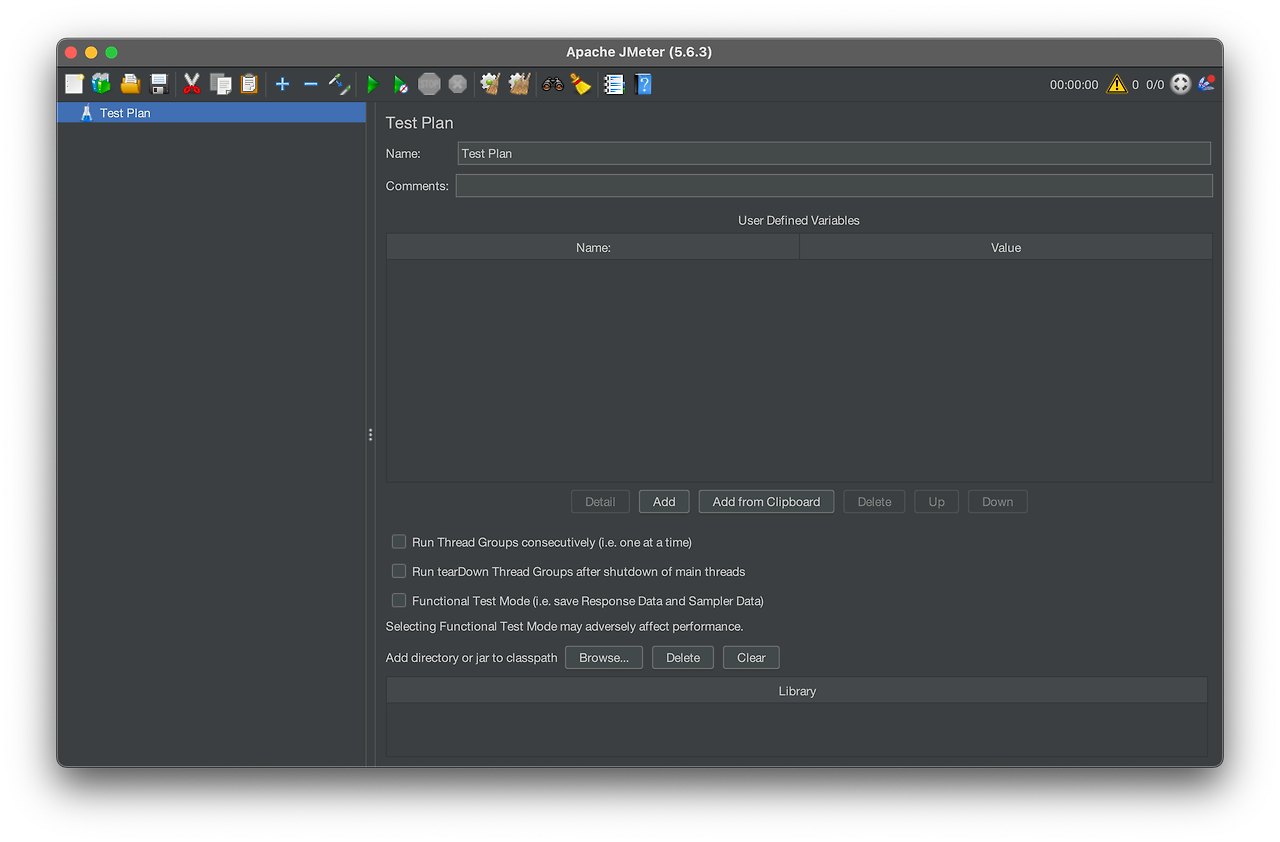
Task: Click the Open file folder icon
Action: pos(130,84)
